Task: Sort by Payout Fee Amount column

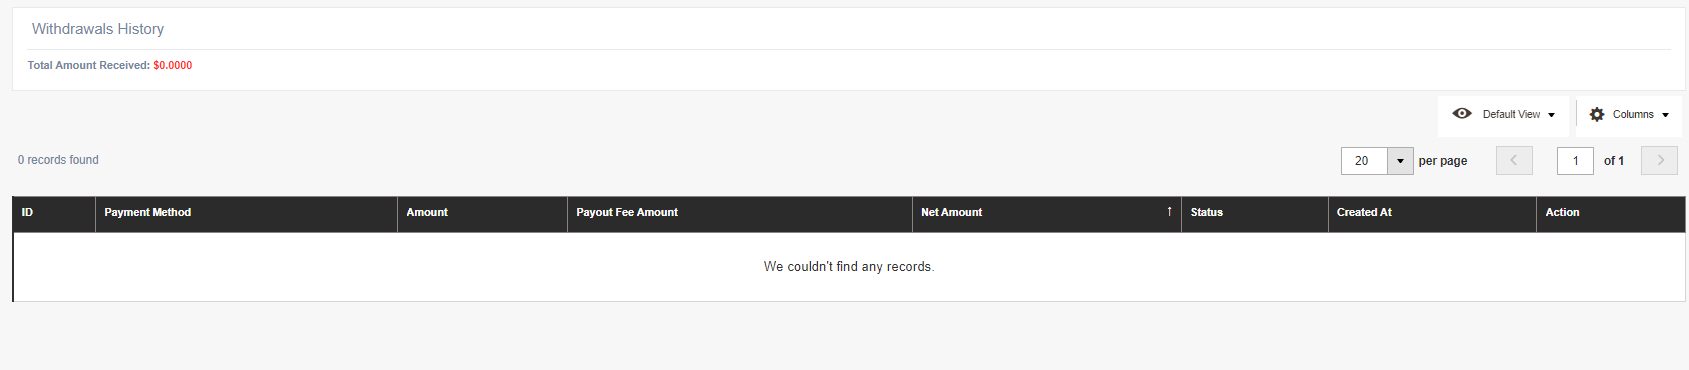Action: 739,213
